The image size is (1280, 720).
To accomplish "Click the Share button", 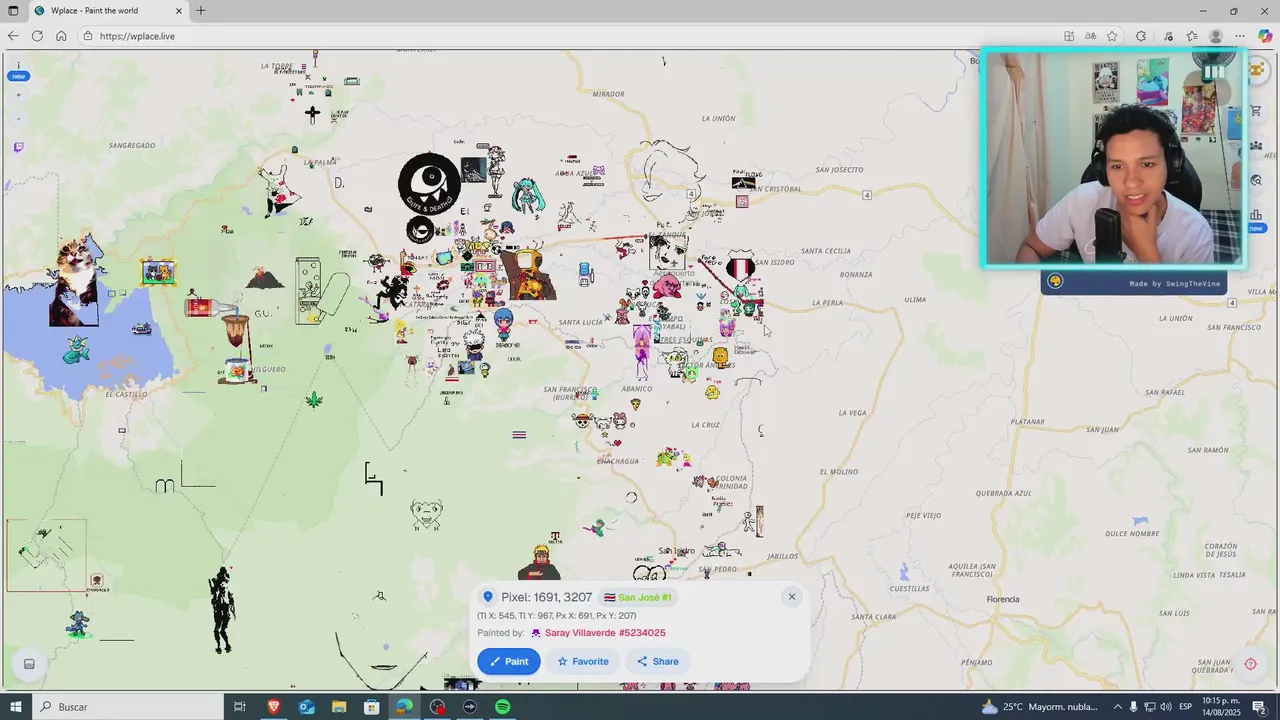I will [658, 661].
